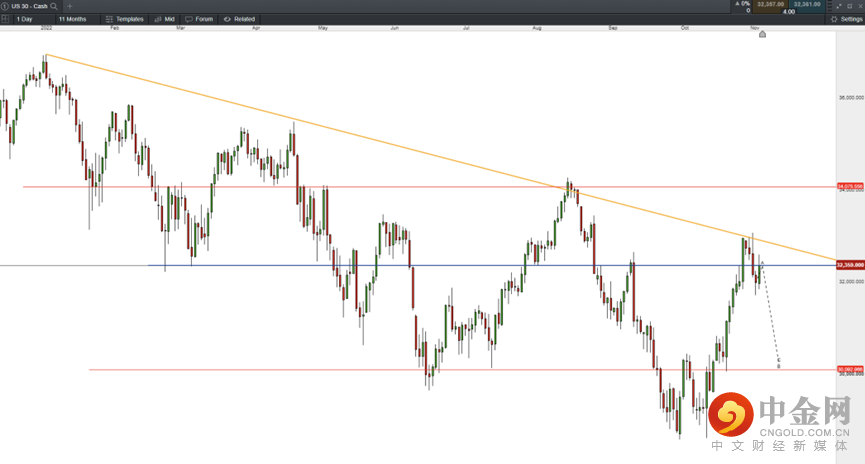Select the timeline marker under Nov
This screenshot has width=865, height=464.
[762, 35]
